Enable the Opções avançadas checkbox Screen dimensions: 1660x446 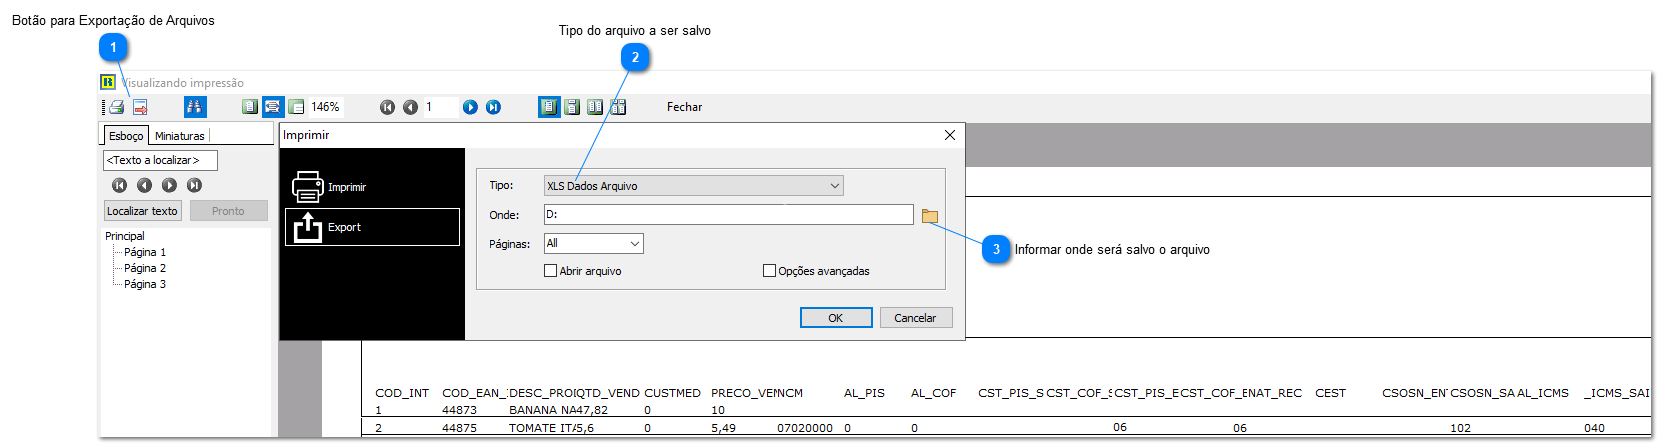[x=769, y=270]
